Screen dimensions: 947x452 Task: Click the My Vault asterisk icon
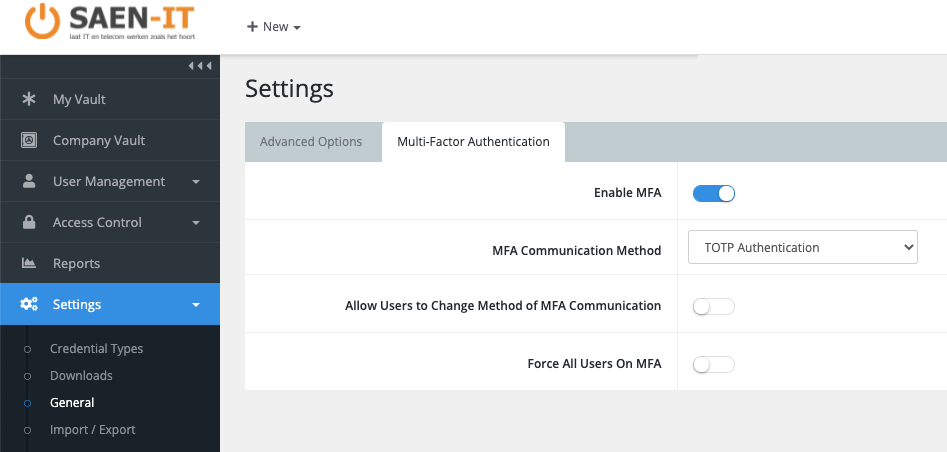coord(29,99)
